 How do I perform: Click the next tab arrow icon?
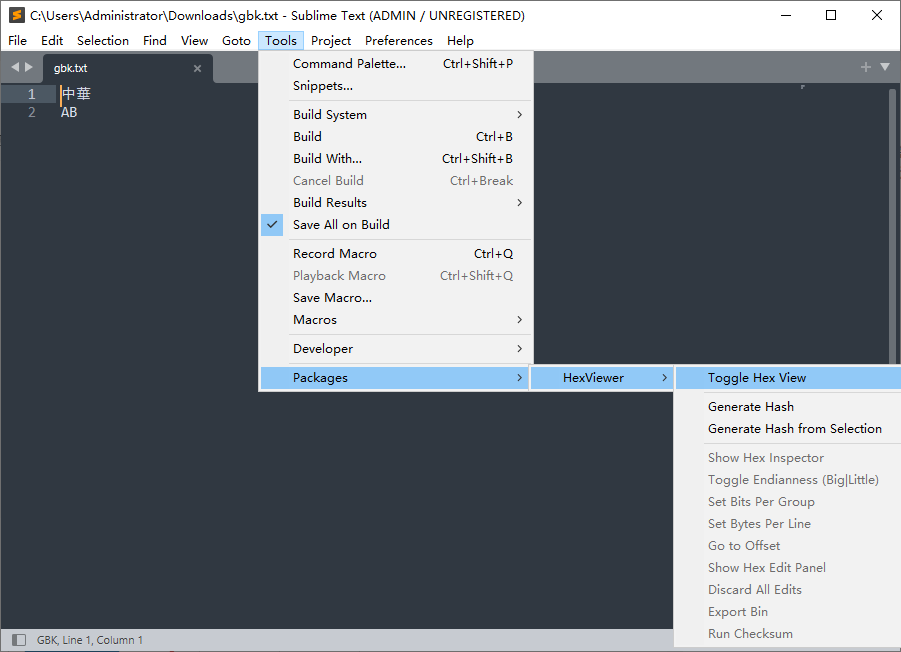pyautogui.click(x=29, y=67)
